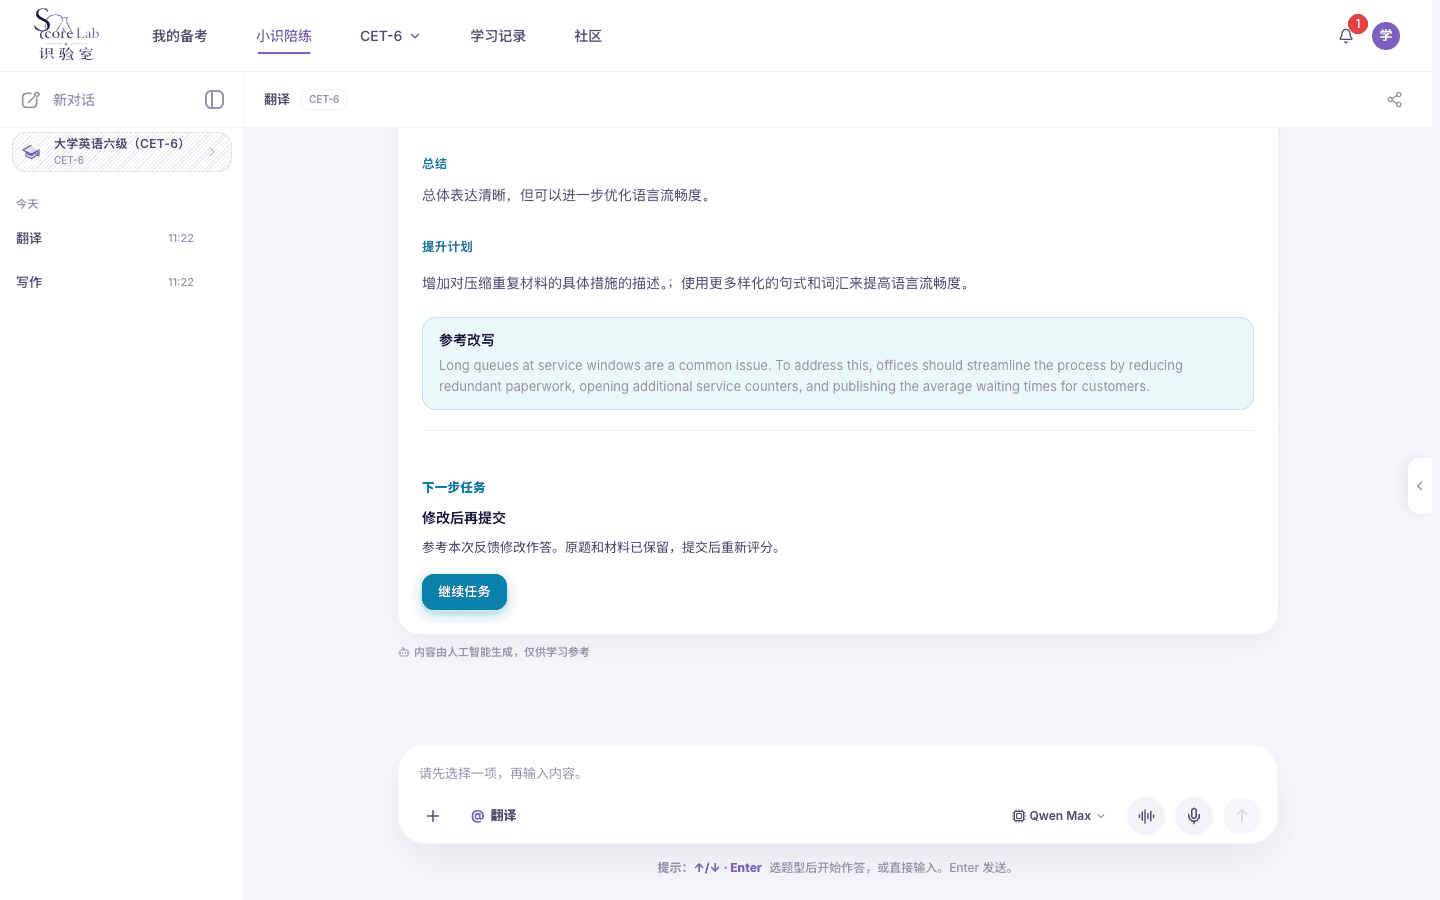This screenshot has width=1440, height=900.
Task: Click the @ 翻译 mode tag
Action: 494,816
